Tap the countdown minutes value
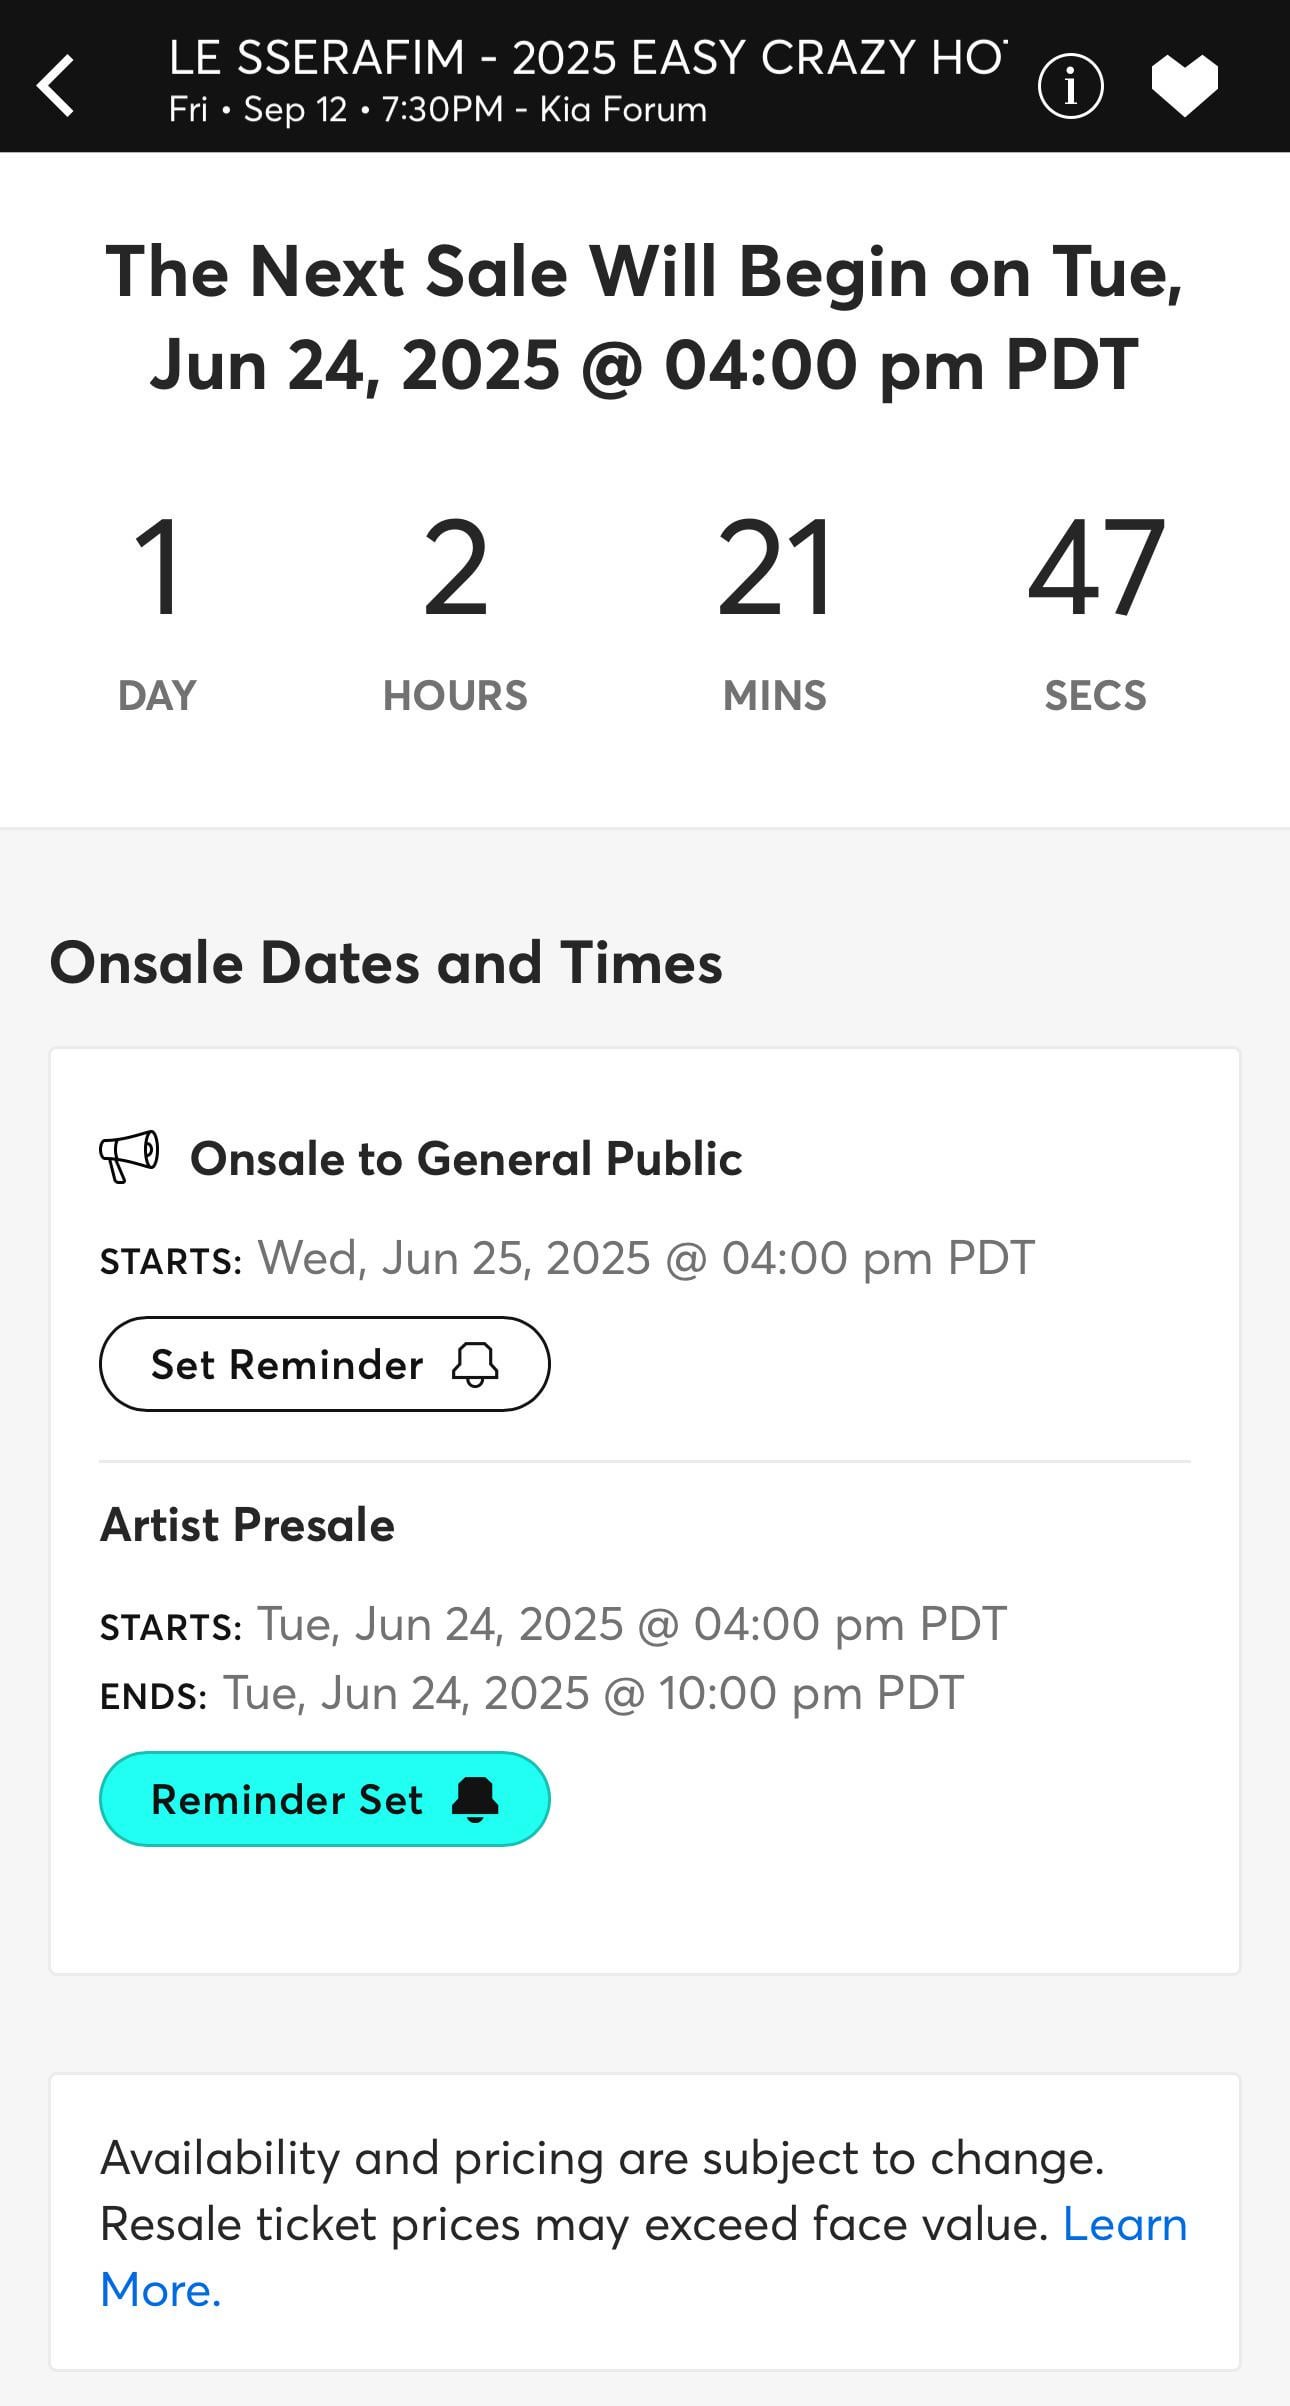The image size is (1290, 2406). pyautogui.click(x=775, y=567)
